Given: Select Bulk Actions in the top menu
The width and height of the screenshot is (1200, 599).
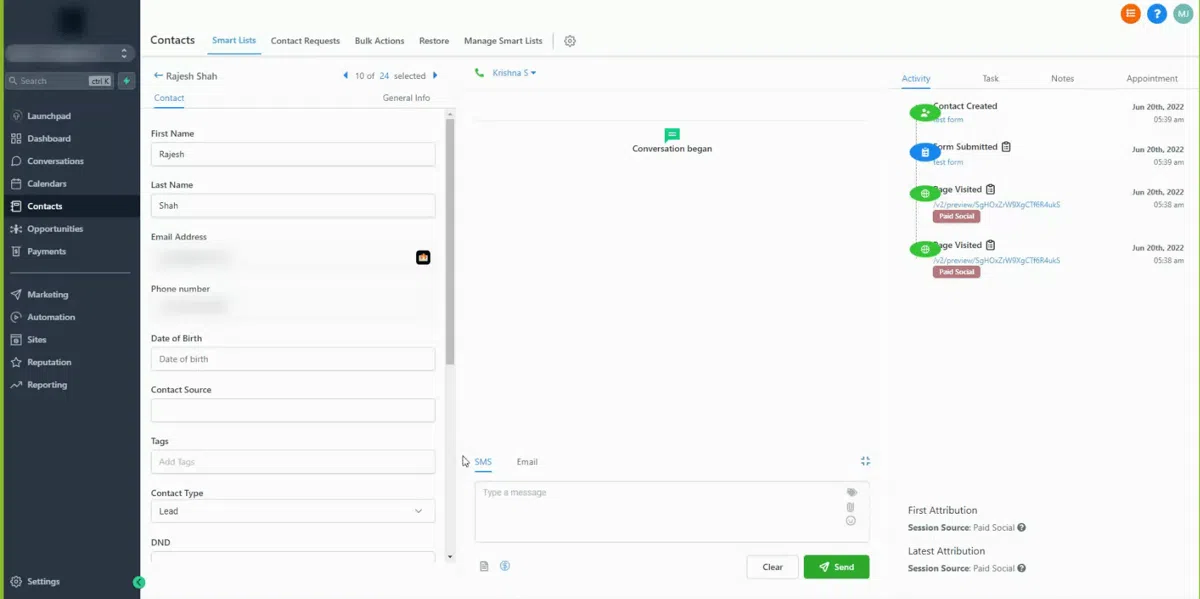Looking at the screenshot, I should tap(379, 41).
